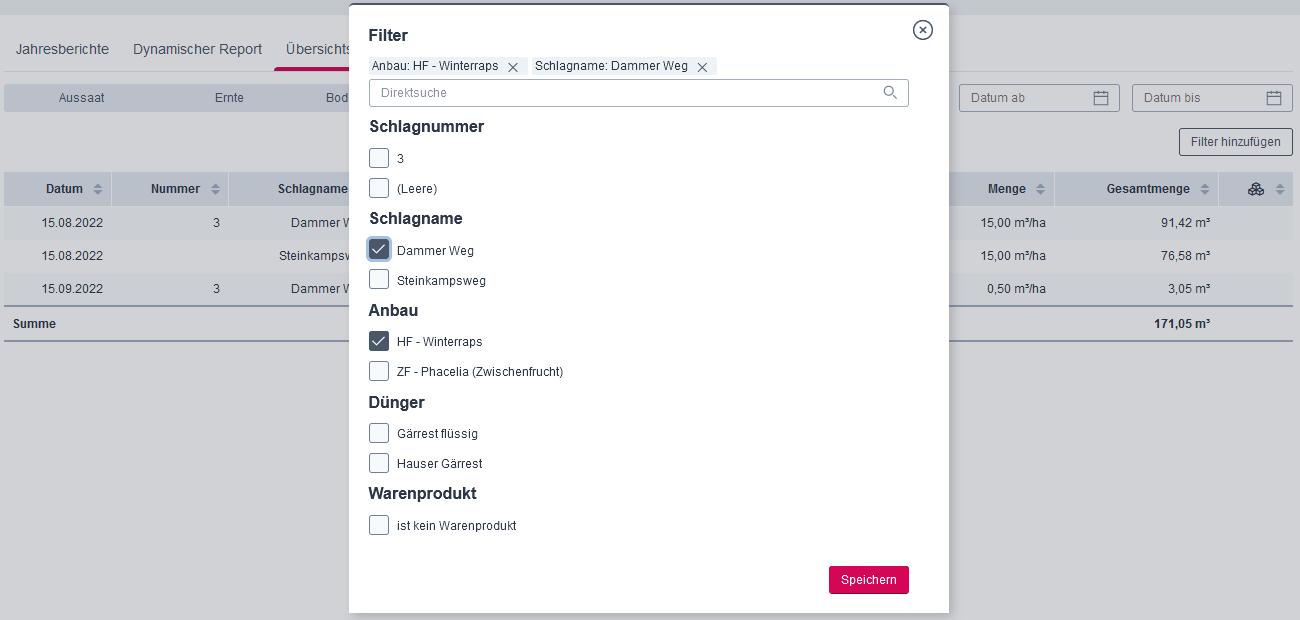Viewport: 1300px width, 620px height.
Task: Sort by the Nummer column arrows
Action: coord(214,189)
